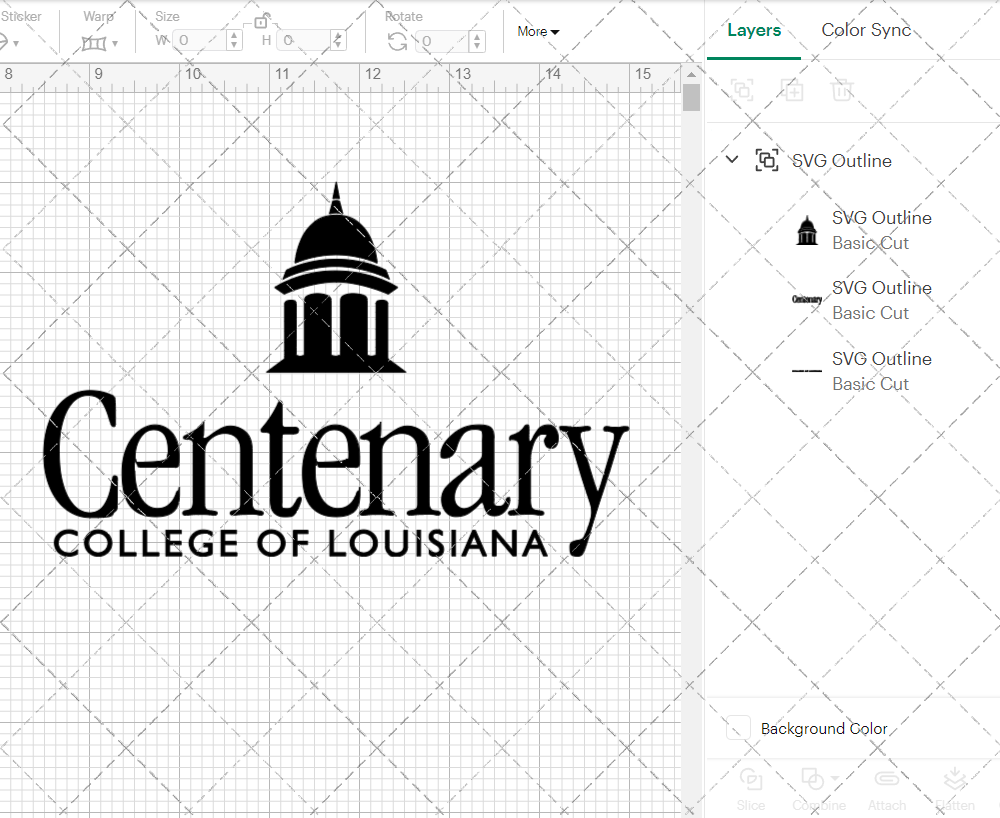Select the Warp tool icon

(x=95, y=42)
